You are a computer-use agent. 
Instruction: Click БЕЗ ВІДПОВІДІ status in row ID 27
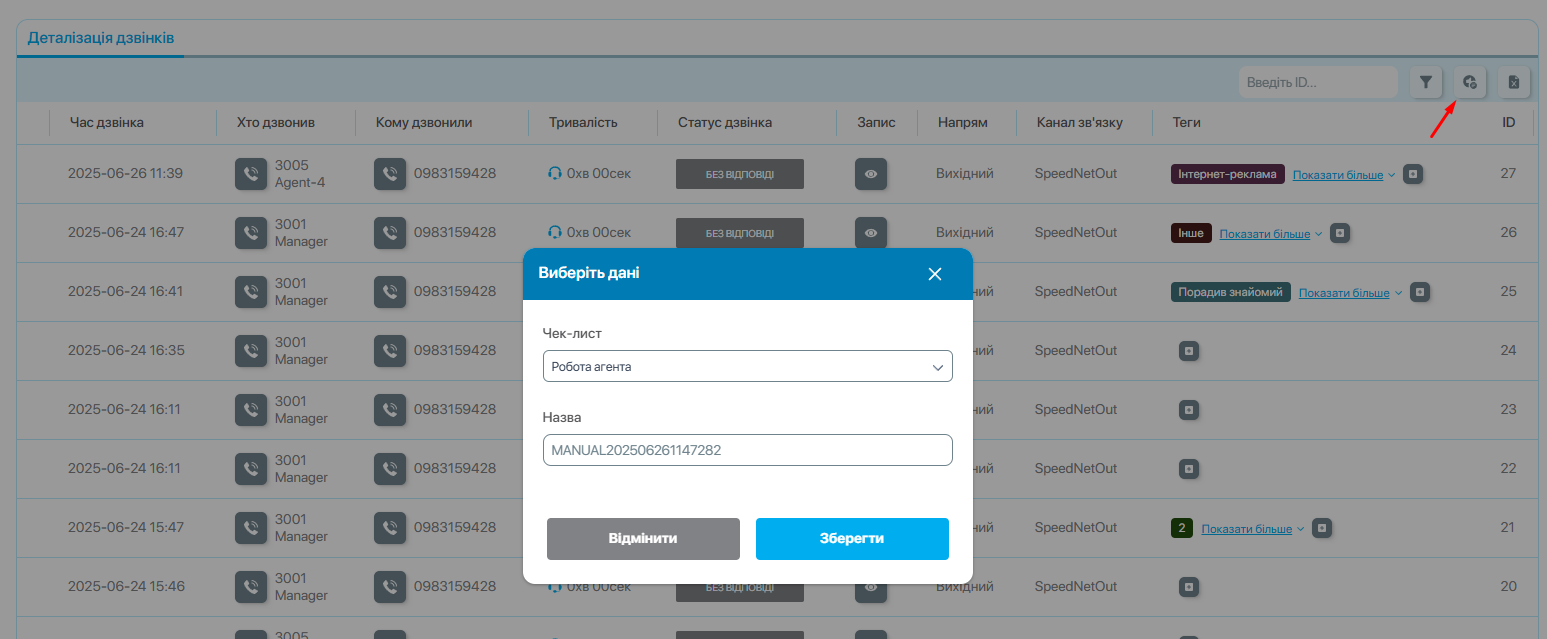(740, 174)
